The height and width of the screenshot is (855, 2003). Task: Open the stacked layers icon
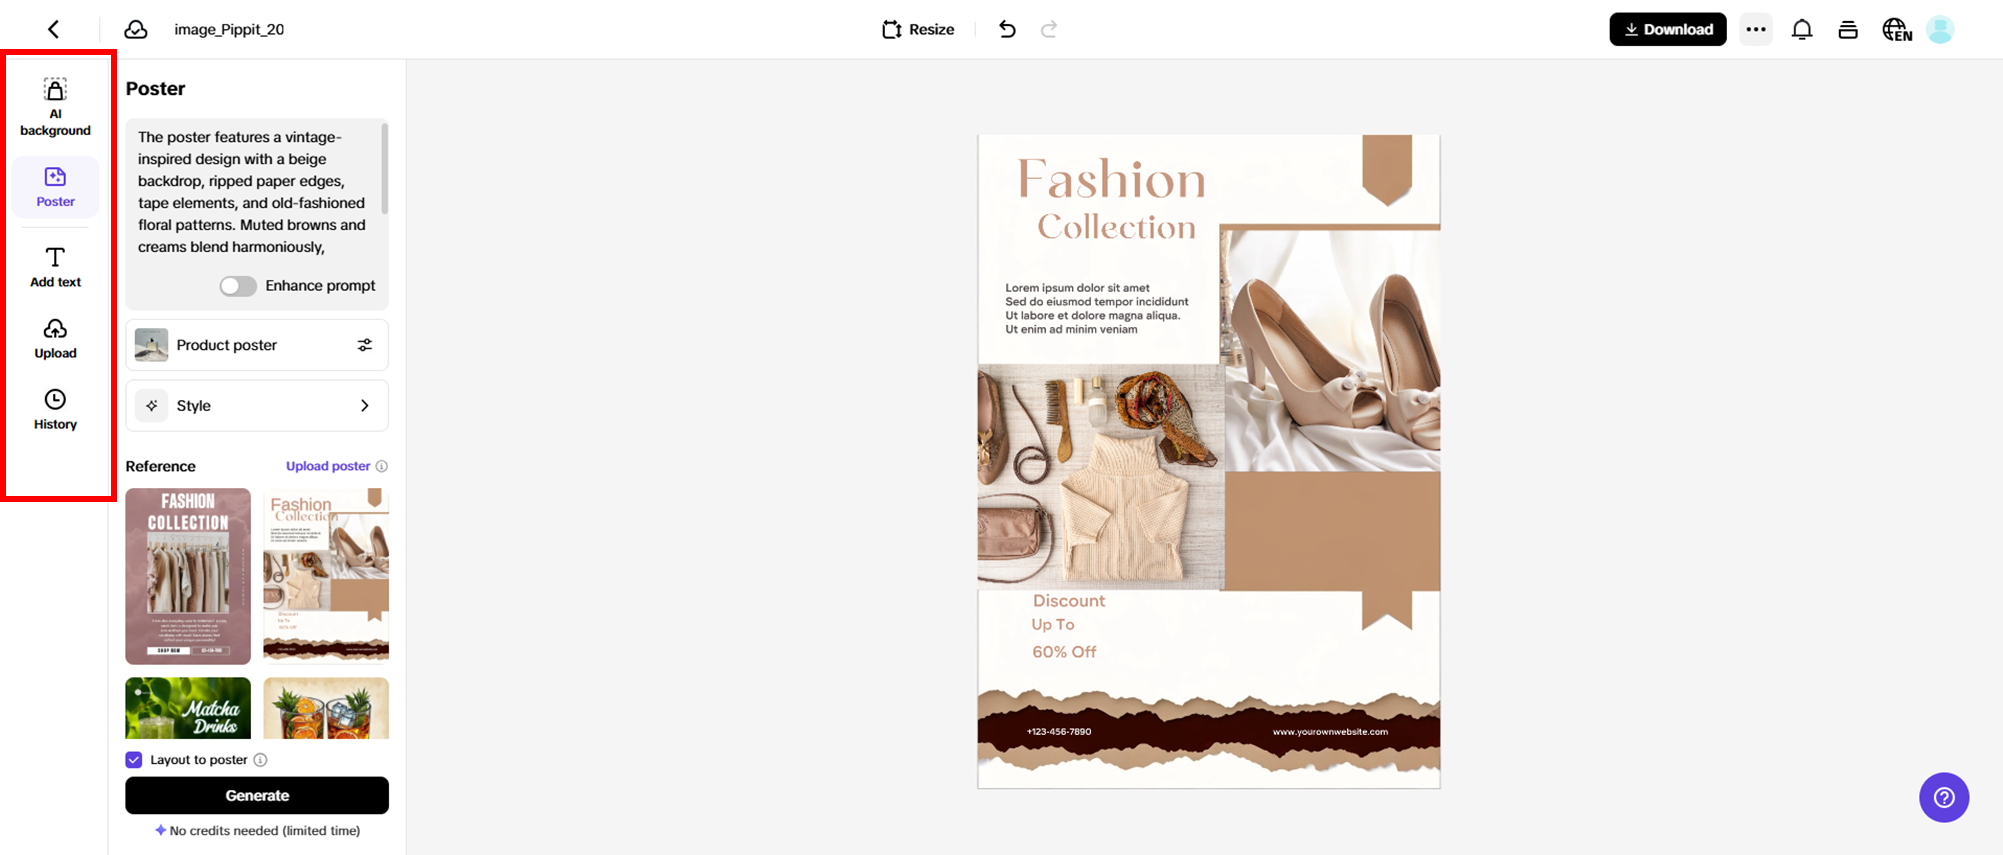(1848, 30)
